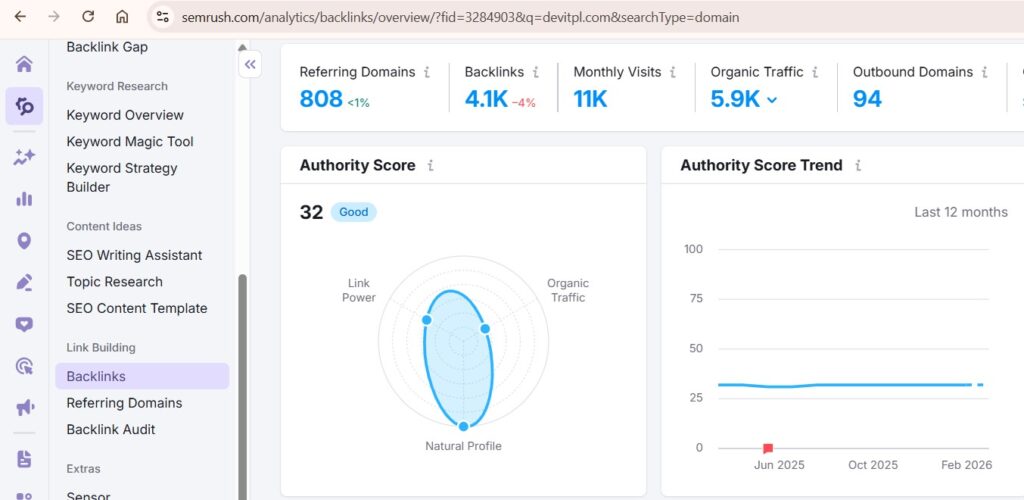The image size is (1024, 500).
Task: Click red flag marker on trend chart
Action: (768, 448)
